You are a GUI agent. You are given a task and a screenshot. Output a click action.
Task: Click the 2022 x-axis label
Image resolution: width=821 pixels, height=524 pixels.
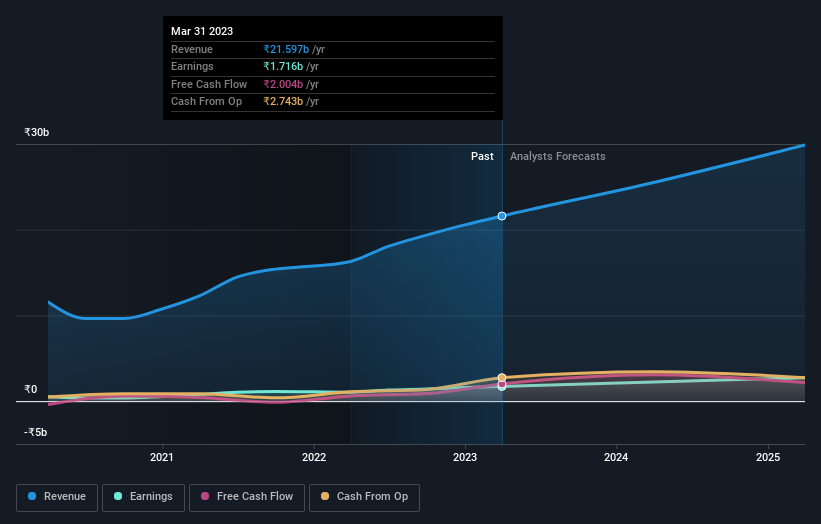tap(314, 457)
